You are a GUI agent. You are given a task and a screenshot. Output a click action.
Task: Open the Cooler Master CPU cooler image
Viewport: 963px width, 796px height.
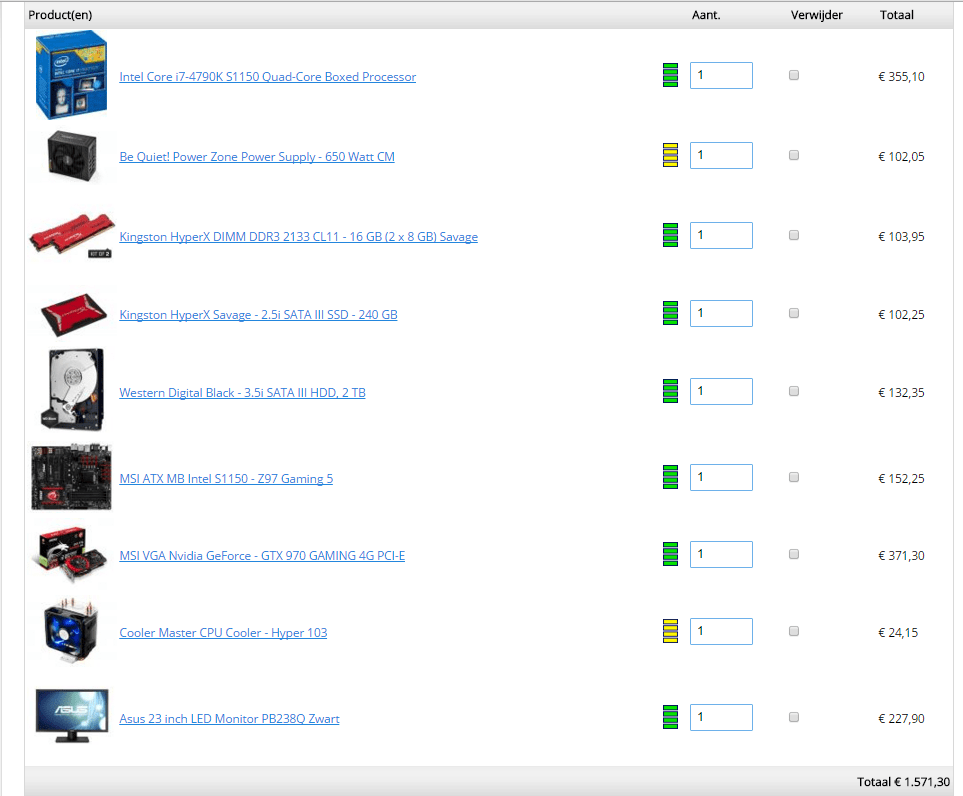71,632
